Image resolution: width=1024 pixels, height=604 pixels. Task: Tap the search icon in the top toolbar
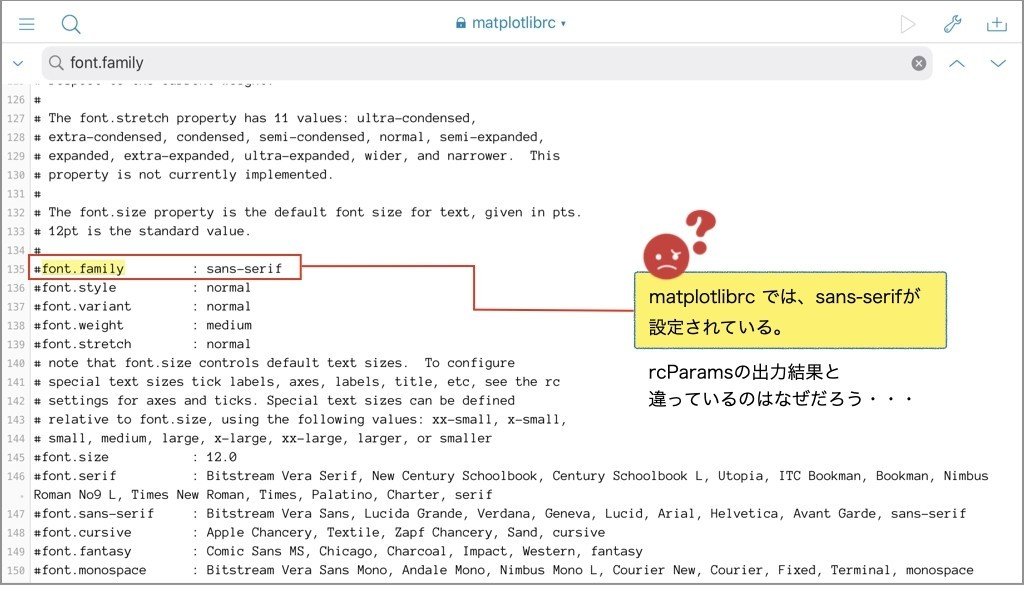pos(70,23)
